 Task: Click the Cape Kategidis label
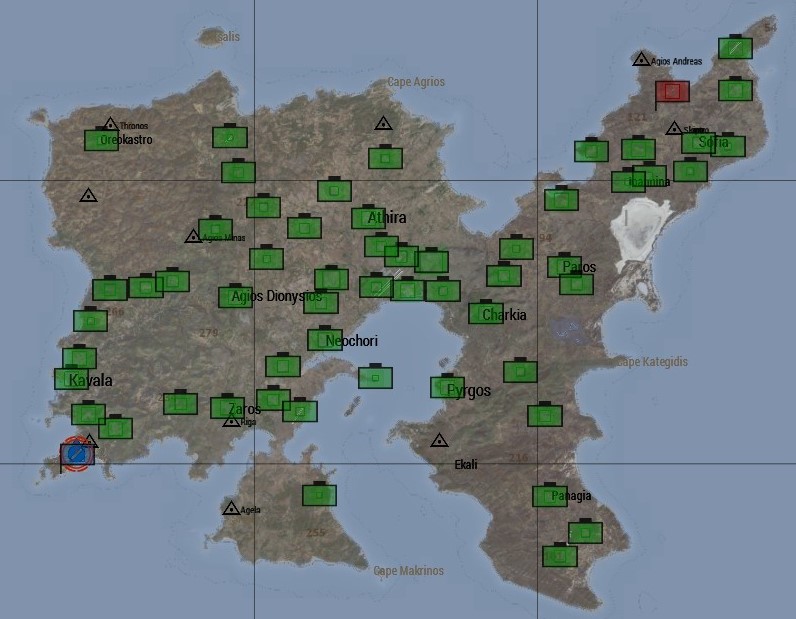(x=652, y=362)
